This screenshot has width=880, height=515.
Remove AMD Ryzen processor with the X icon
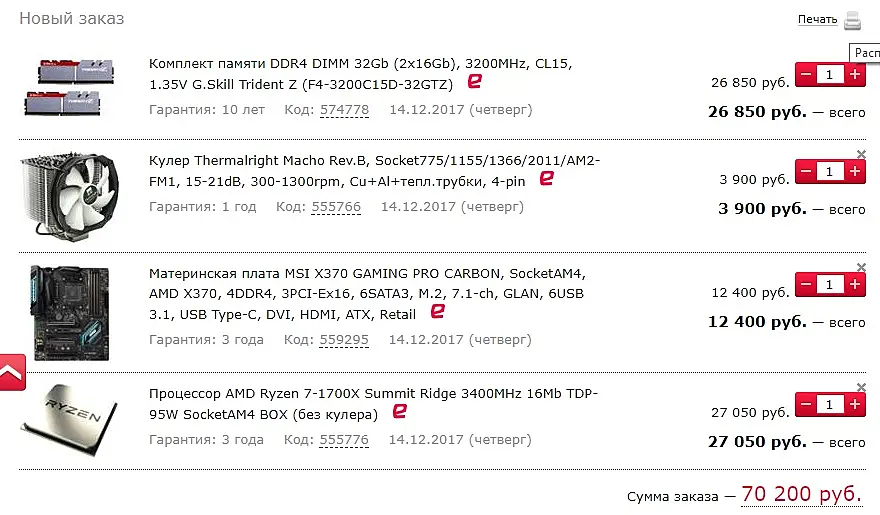[861, 387]
